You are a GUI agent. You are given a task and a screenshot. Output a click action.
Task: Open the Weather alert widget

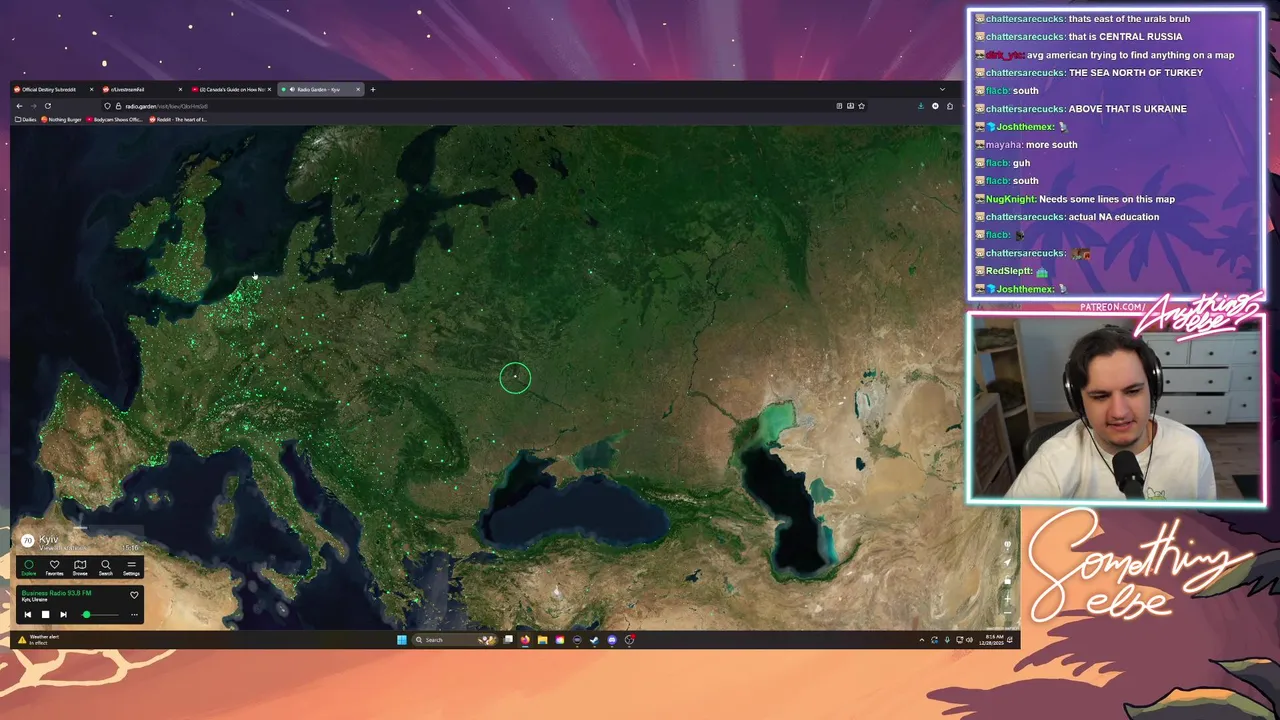pos(40,639)
